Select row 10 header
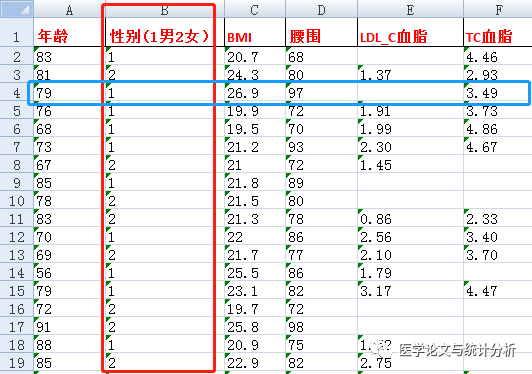The width and height of the screenshot is (532, 374). pyautogui.click(x=17, y=201)
